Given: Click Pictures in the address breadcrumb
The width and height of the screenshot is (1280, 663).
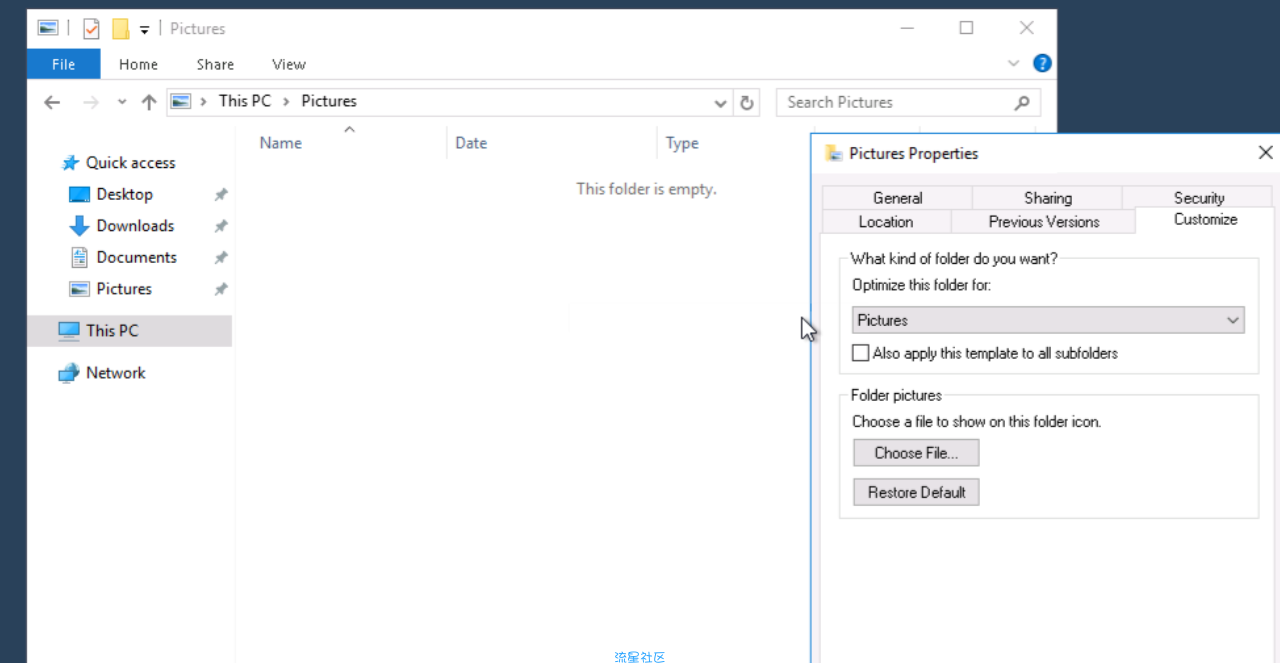Looking at the screenshot, I should (x=329, y=101).
